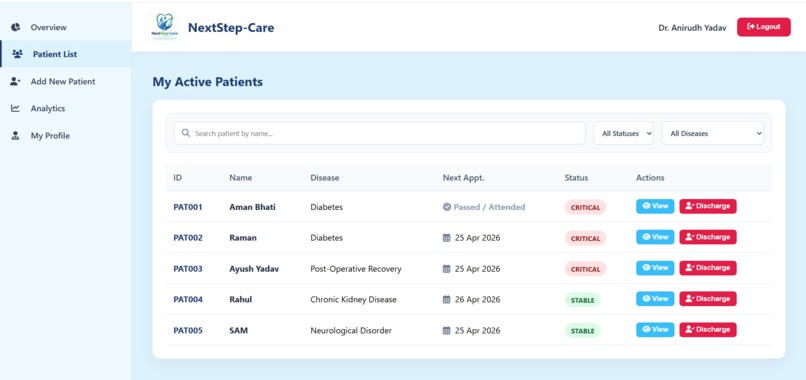View Ayush Yadav's record

coord(655,268)
